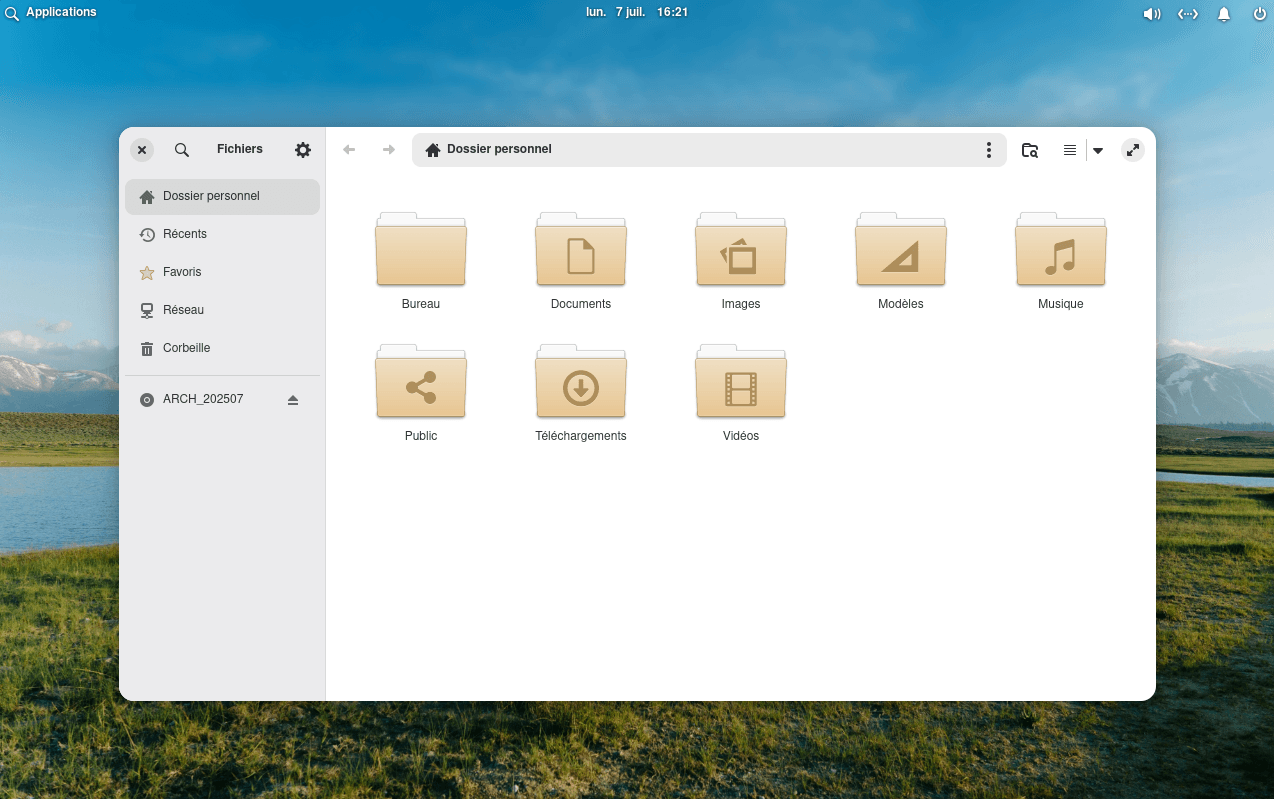Click the home icon in the path bar
Viewport: 1274px width, 799px height.
(x=433, y=150)
